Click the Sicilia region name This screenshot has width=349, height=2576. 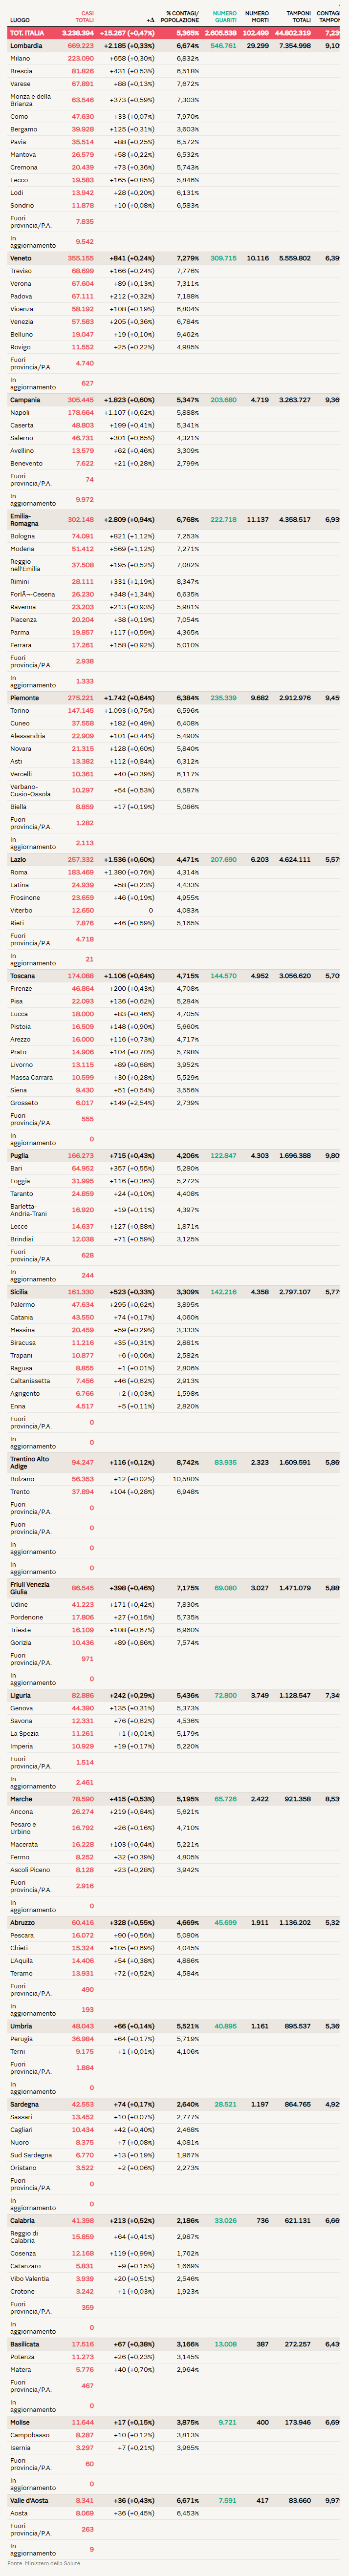[x=20, y=1292]
